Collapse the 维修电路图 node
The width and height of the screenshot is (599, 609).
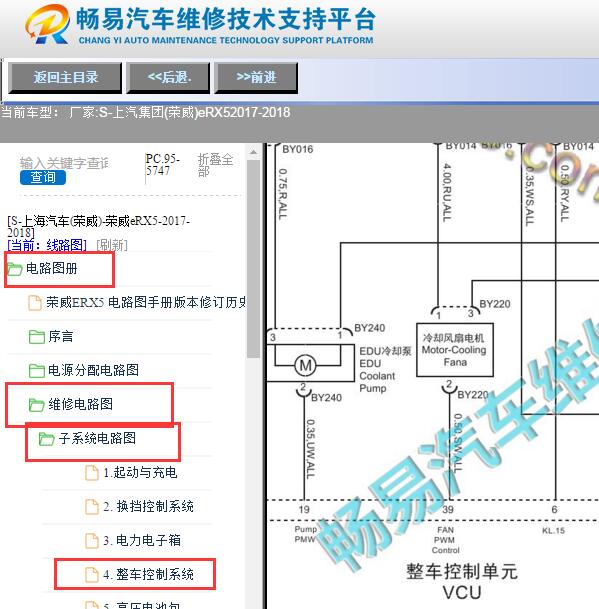80,404
